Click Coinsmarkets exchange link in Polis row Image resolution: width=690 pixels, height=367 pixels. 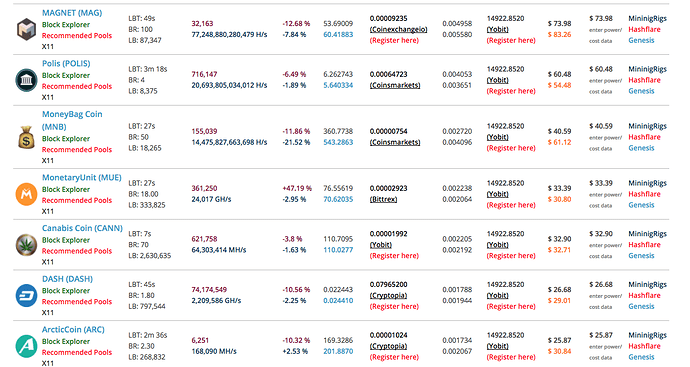pos(395,85)
